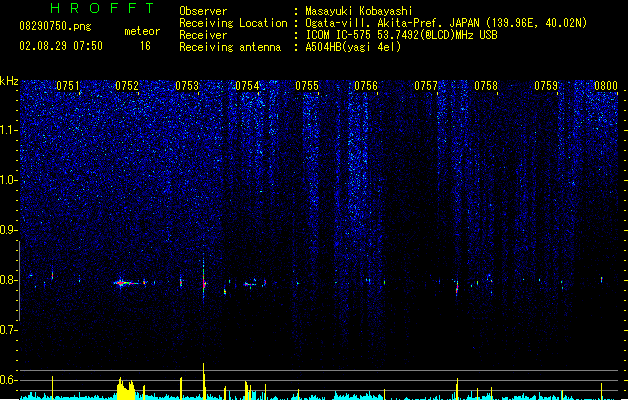The width and height of the screenshot is (629, 400).
Task: Click the 0753 time marker
Action: tap(187, 86)
